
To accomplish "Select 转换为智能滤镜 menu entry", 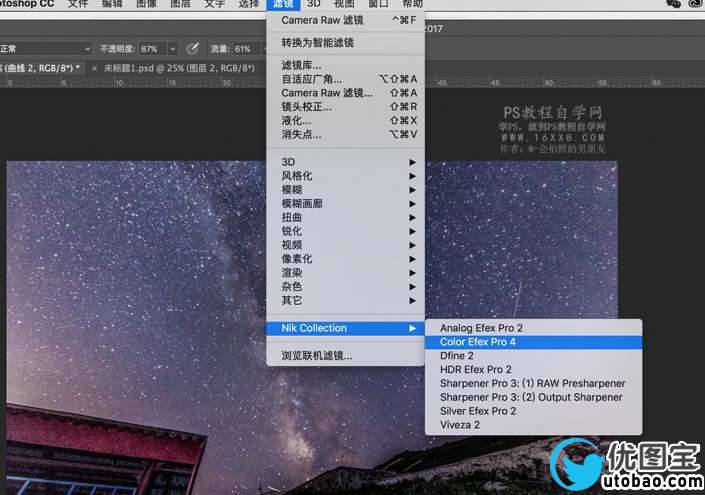I will (x=345, y=43).
